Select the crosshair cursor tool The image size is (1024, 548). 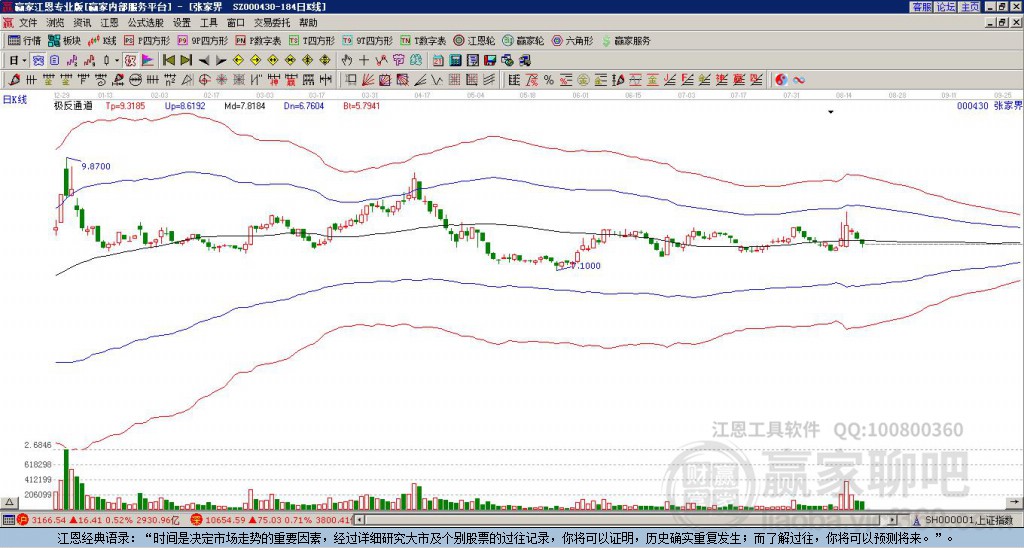tap(364, 61)
